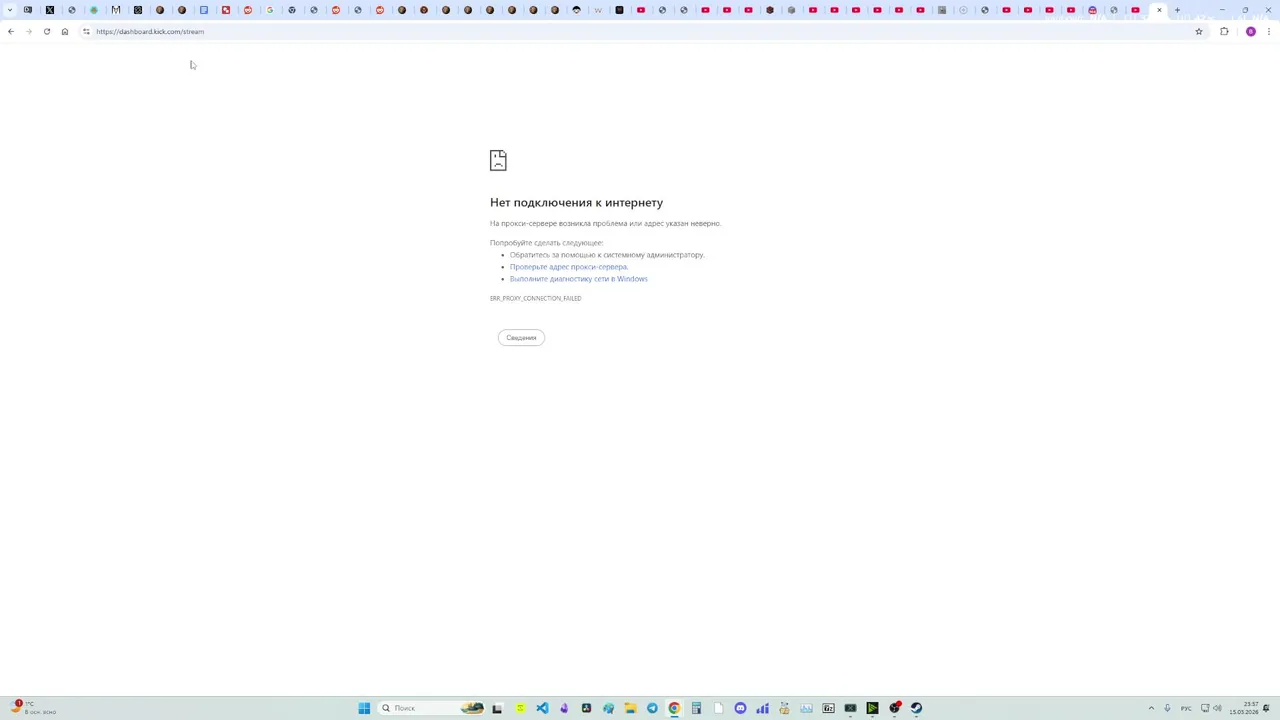
Task: Click the sad page error icon
Action: point(498,160)
